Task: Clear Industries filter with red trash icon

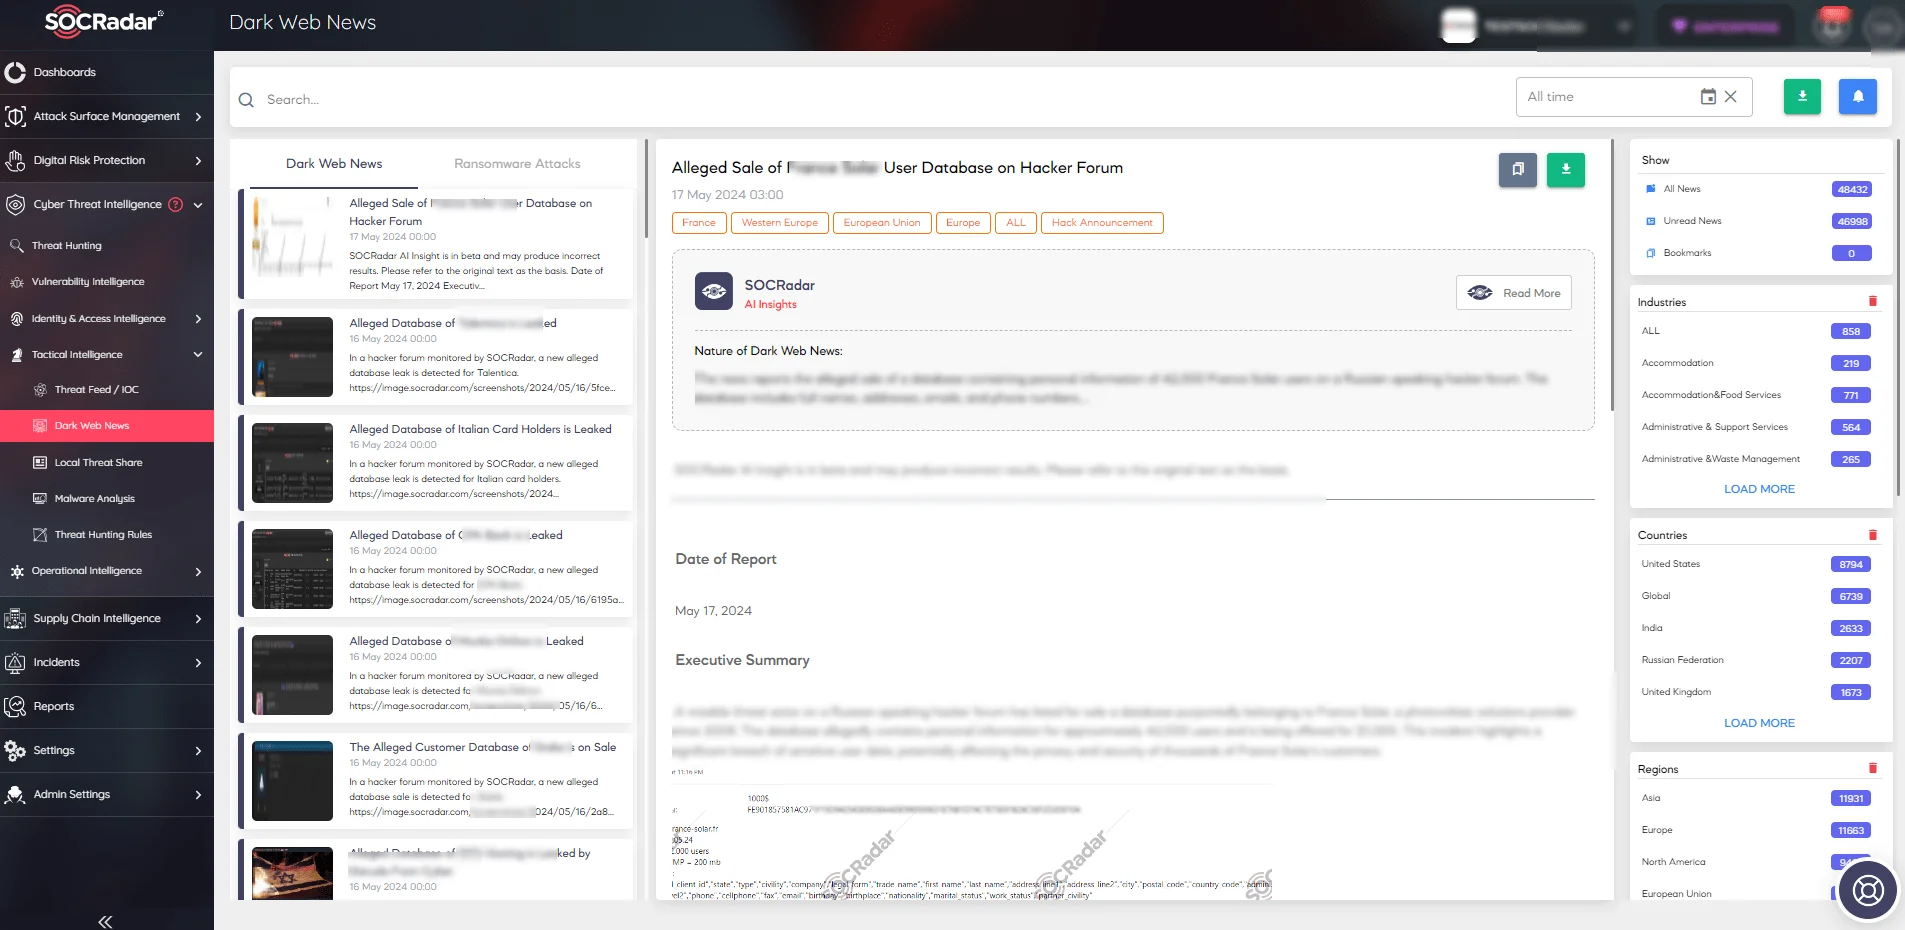Action: [1873, 301]
